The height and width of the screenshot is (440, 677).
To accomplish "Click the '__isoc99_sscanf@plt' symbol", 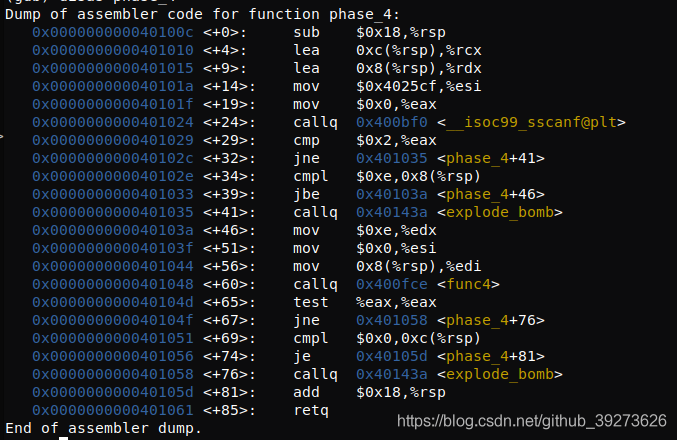I will click(x=531, y=122).
